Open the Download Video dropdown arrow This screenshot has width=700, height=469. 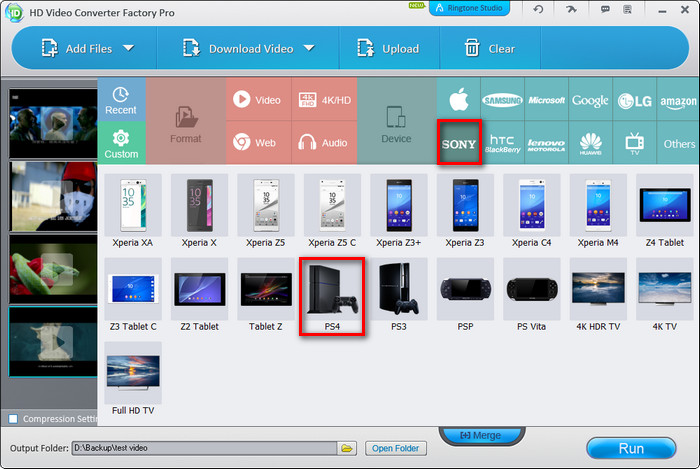click(x=309, y=48)
